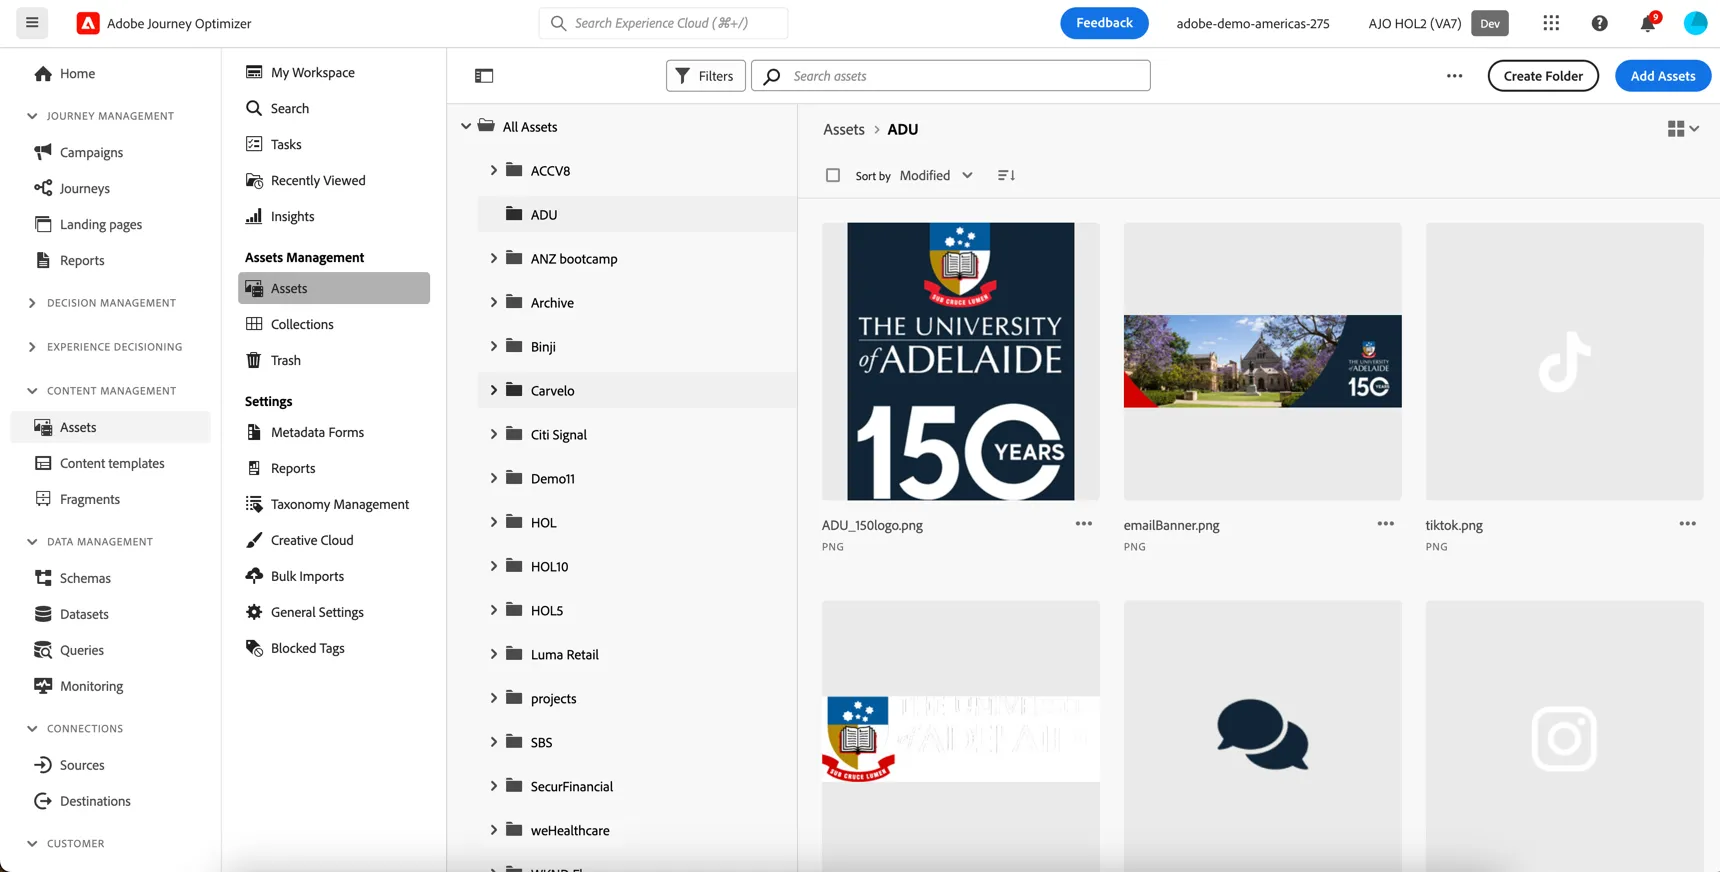Viewport: 1720px width, 872px height.
Task: Expand the Decision Management section
Action: pos(32,303)
